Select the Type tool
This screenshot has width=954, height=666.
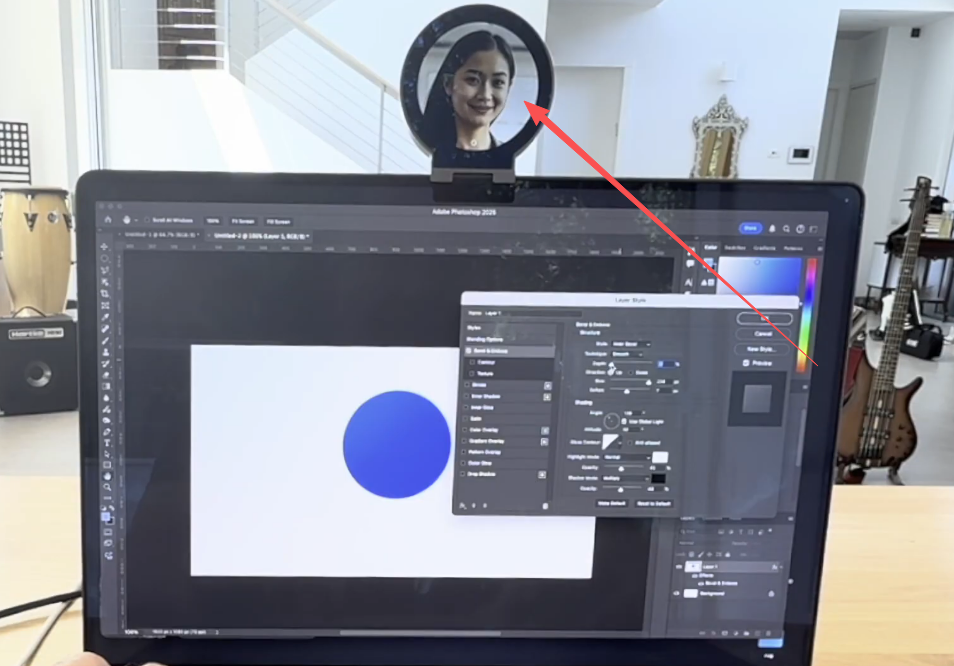point(107,443)
